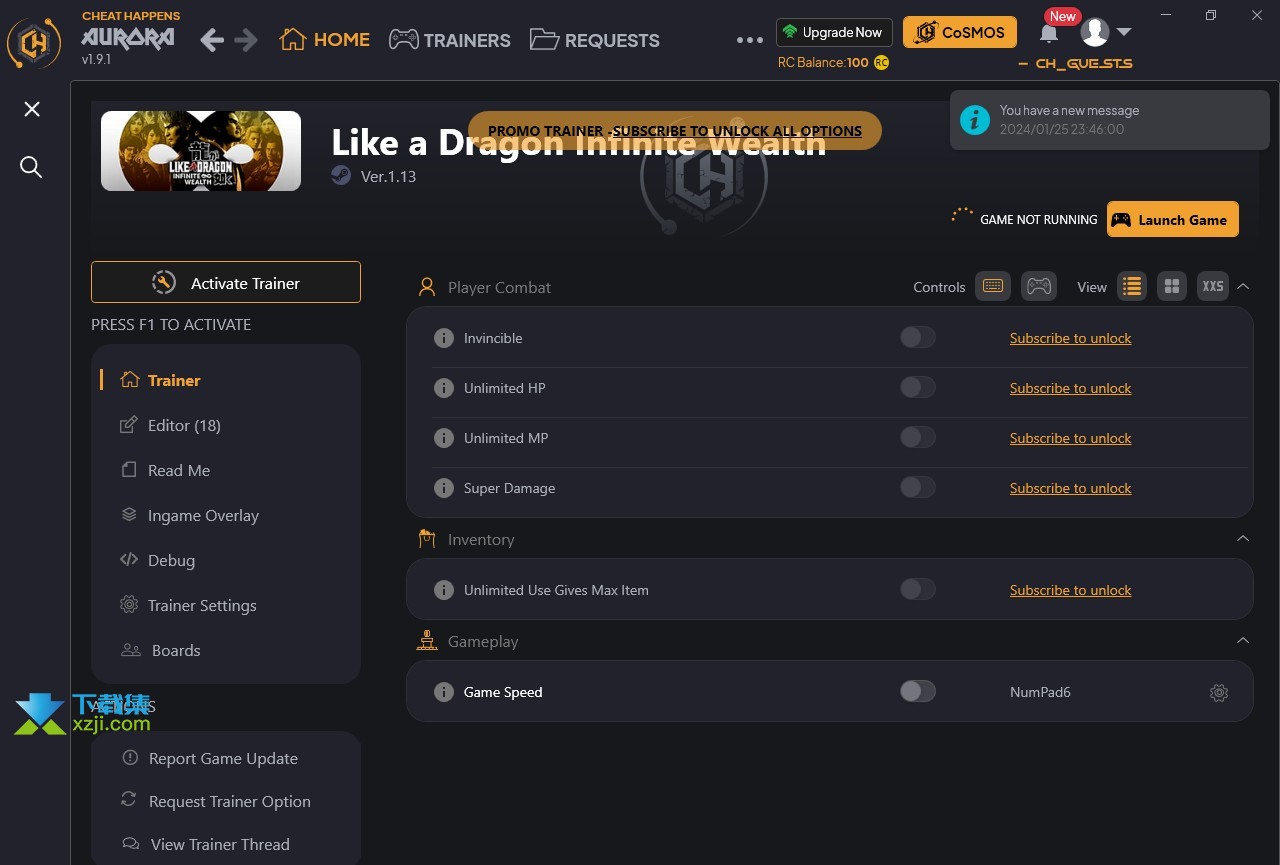Open the REQUESTS tab
Screen dimensions: 1280x865
point(595,40)
